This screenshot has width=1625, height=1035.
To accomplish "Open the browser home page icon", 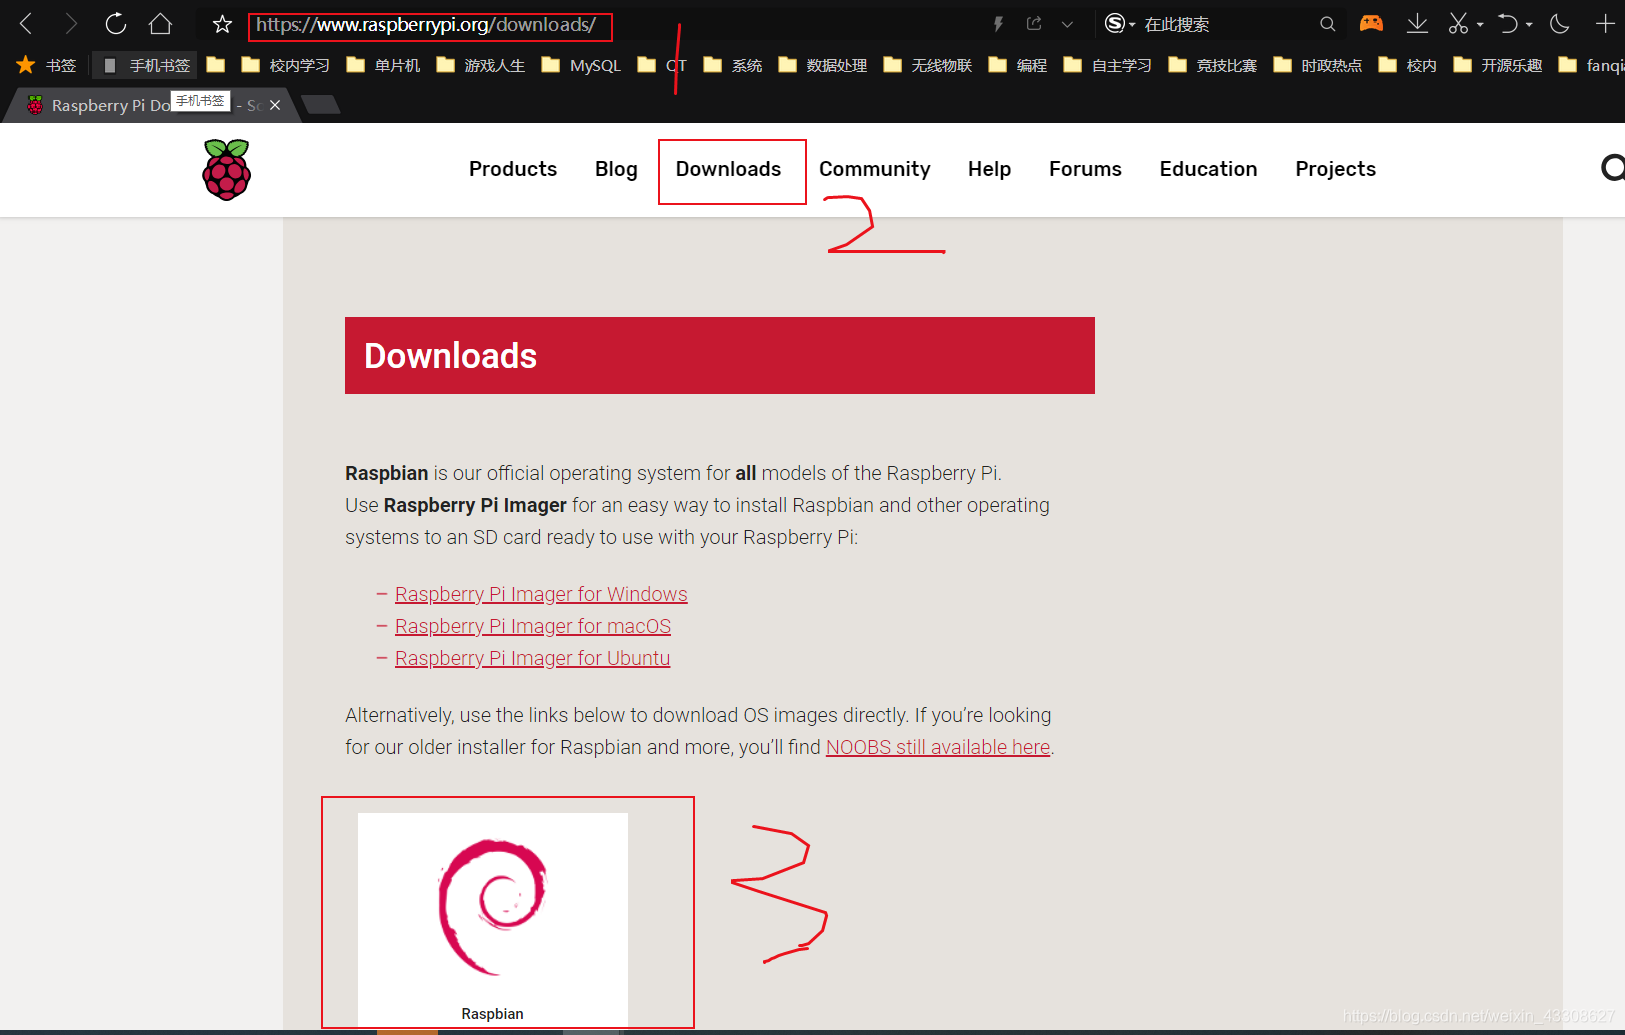I will tap(160, 24).
